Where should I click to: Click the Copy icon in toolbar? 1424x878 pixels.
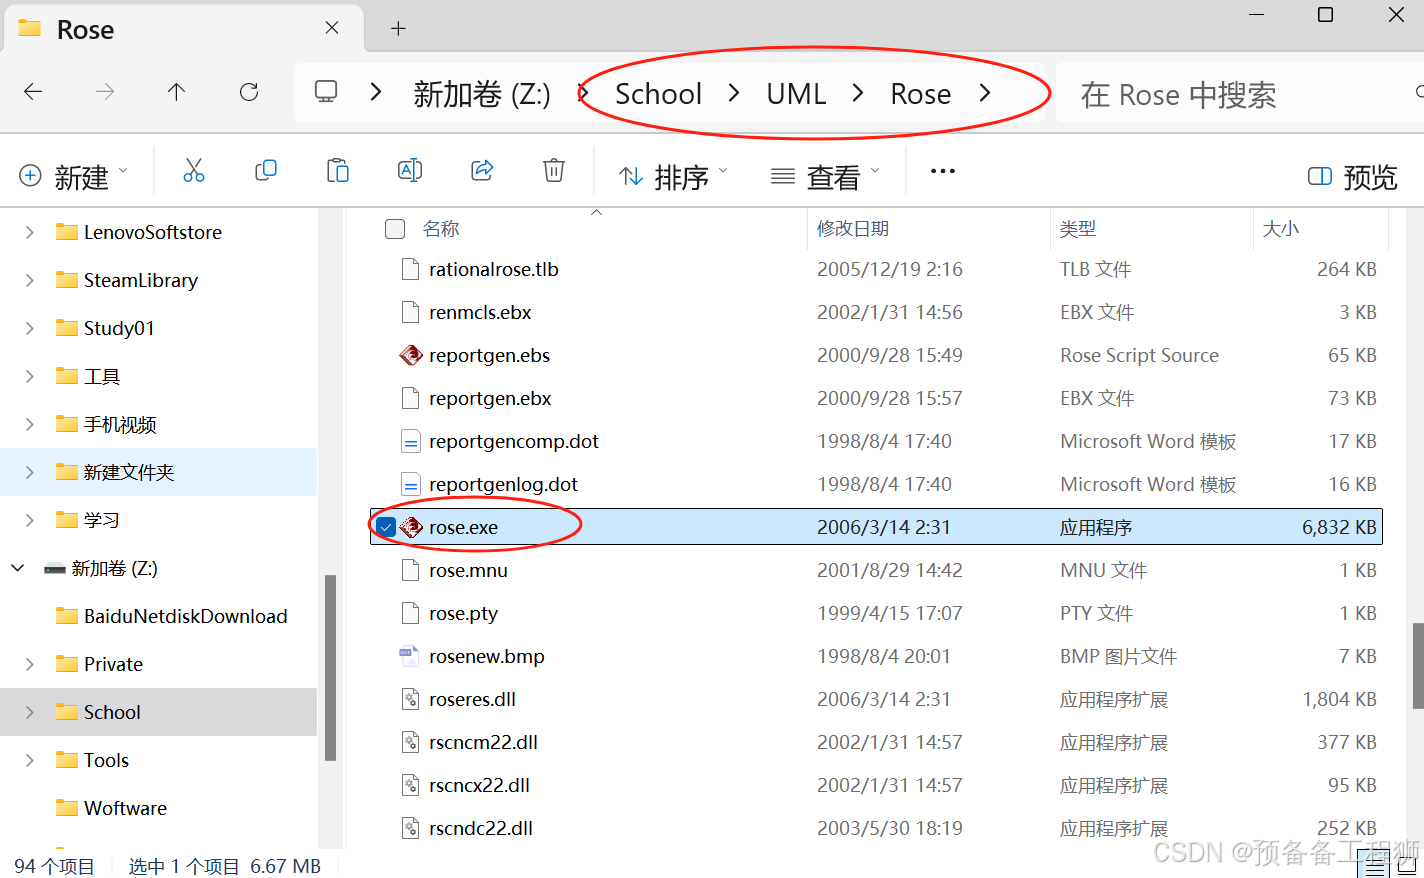tap(266, 171)
